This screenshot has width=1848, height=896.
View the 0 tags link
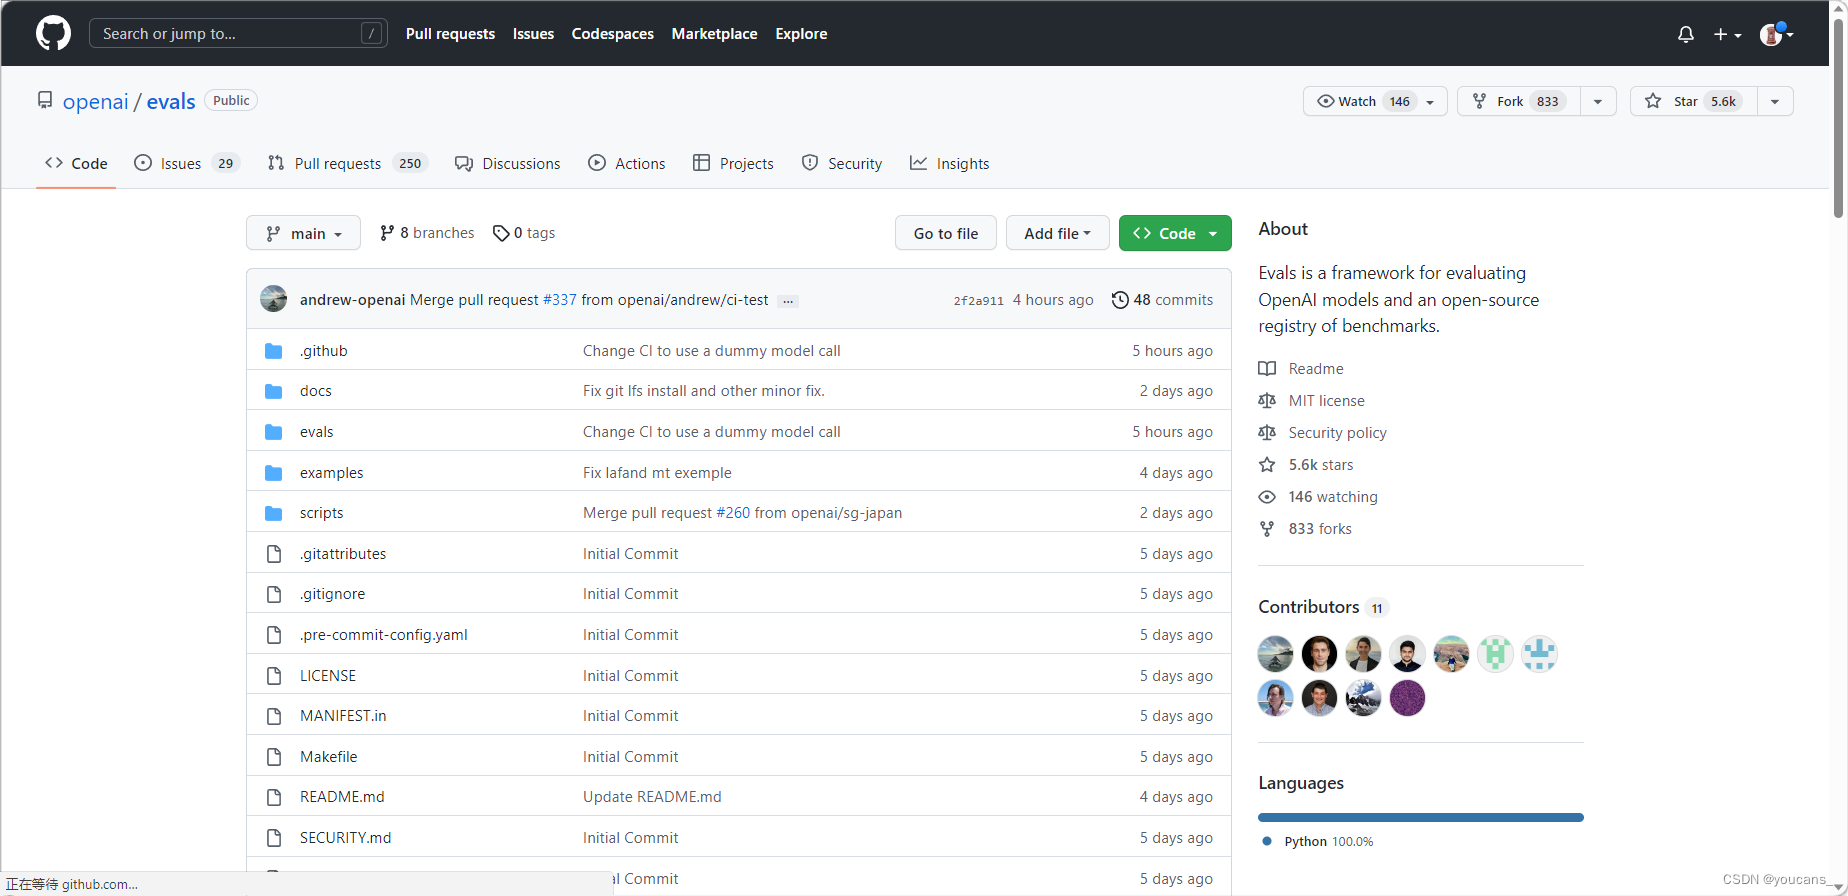pos(524,233)
